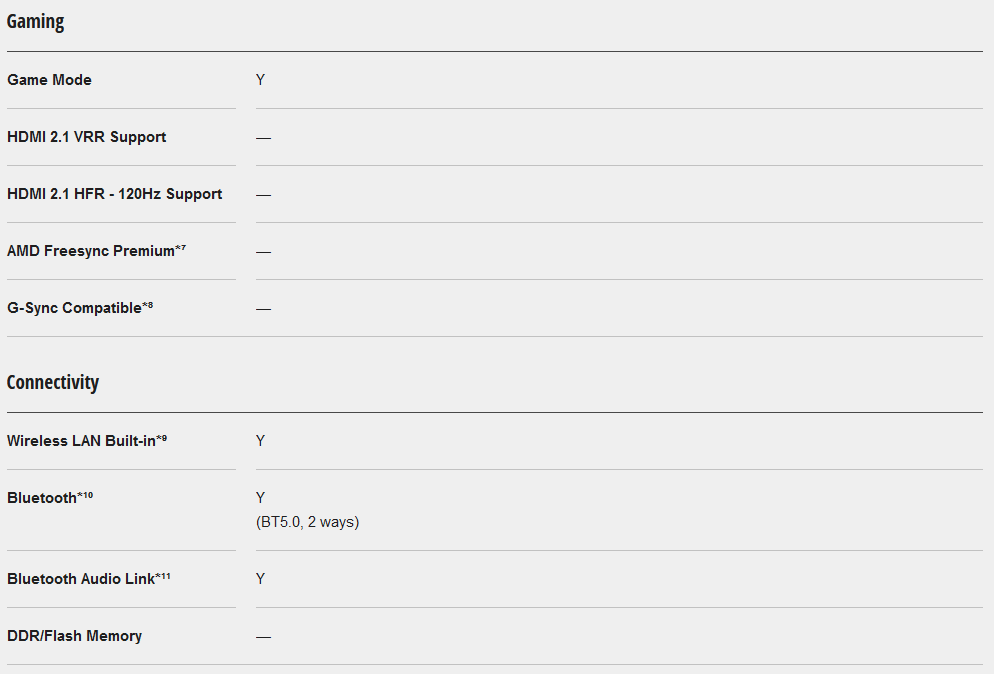Click the DDR/Flash Memory label

(x=74, y=636)
